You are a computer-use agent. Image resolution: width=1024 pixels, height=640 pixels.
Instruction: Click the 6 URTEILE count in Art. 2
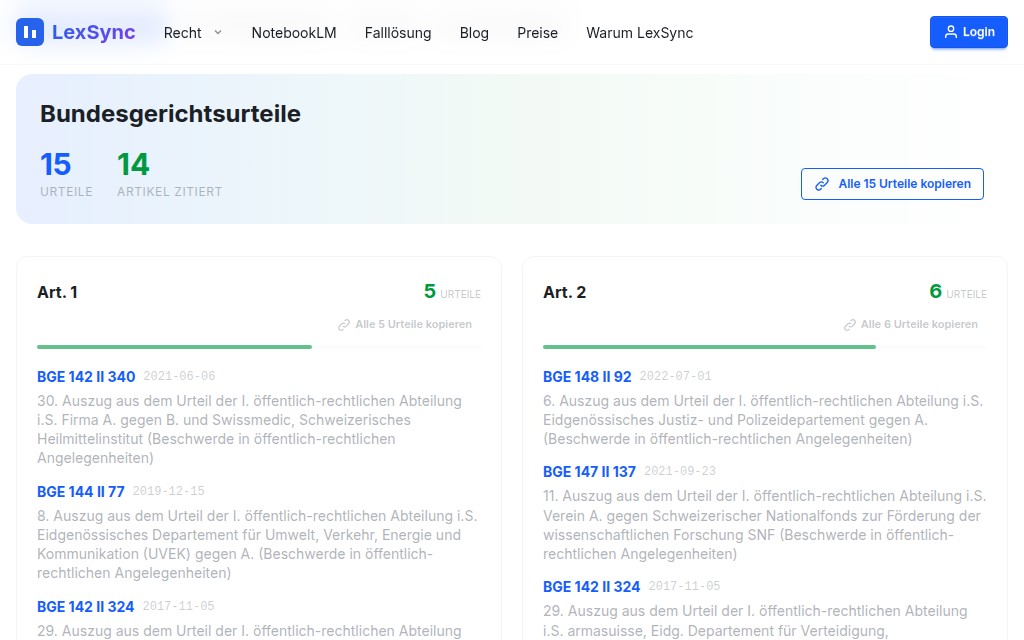tap(958, 292)
